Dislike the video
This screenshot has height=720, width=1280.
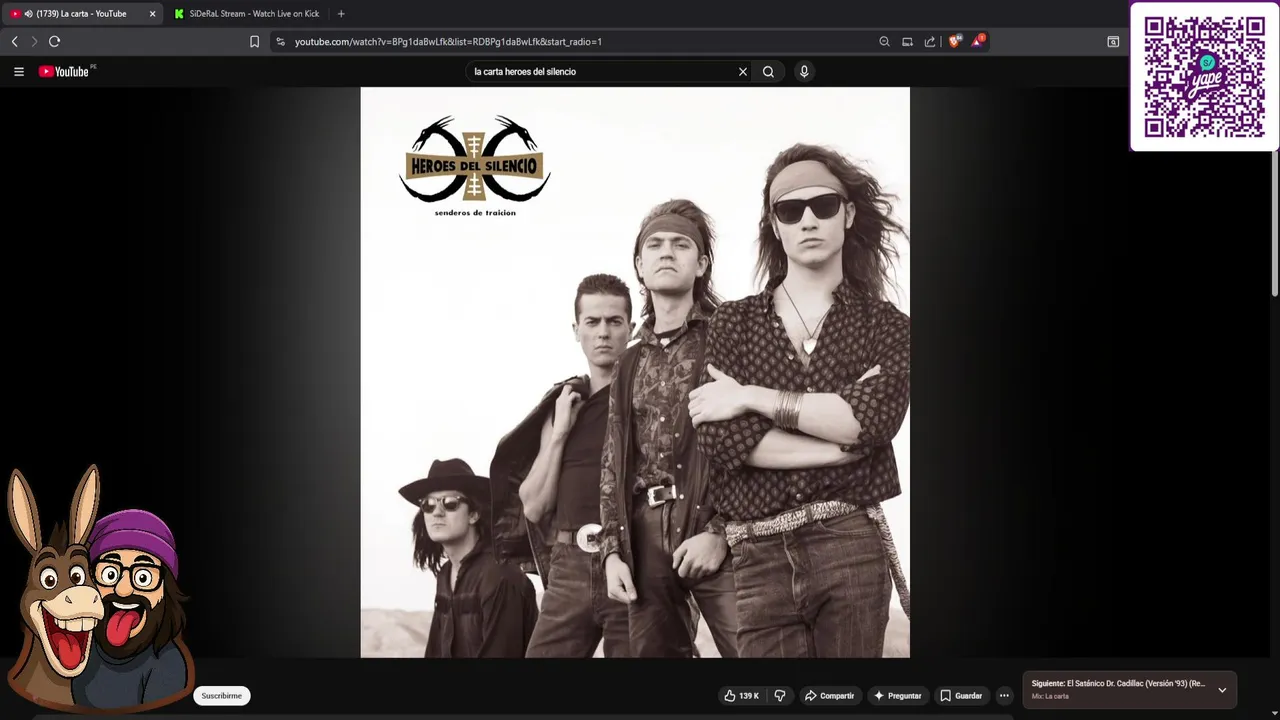pos(780,696)
